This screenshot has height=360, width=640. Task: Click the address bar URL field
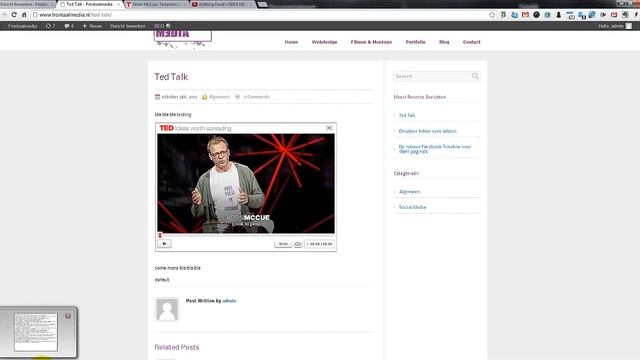click(259, 15)
